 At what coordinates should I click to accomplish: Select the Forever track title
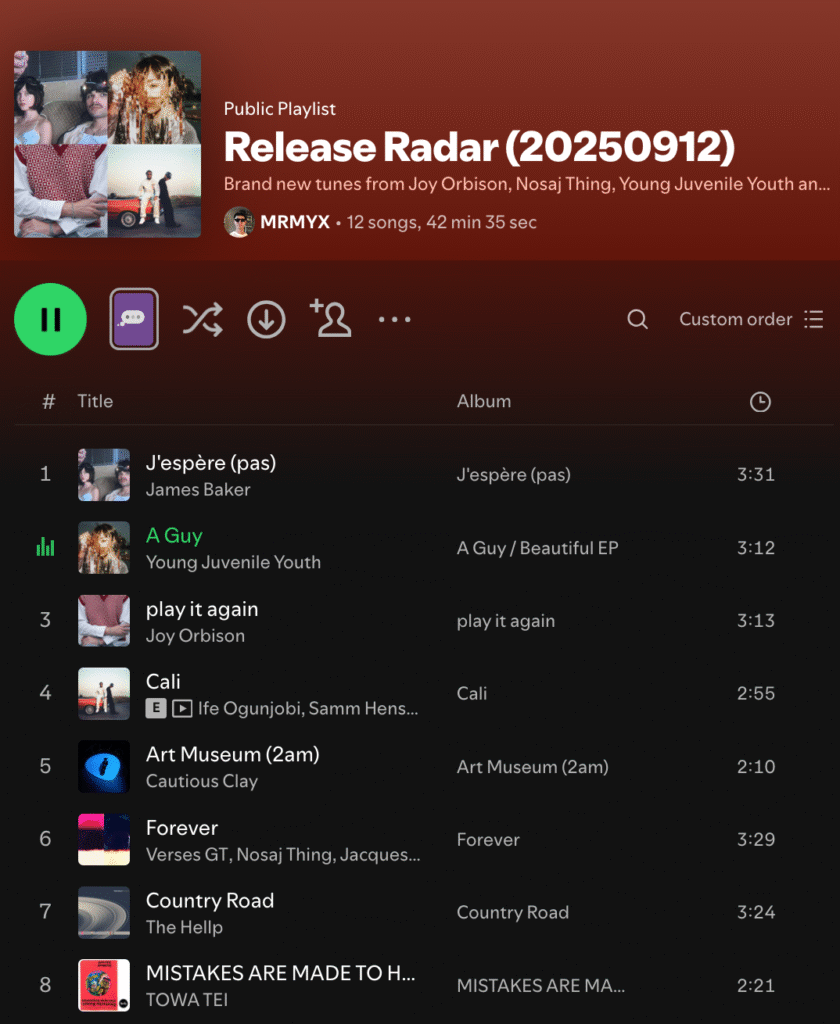click(x=182, y=828)
